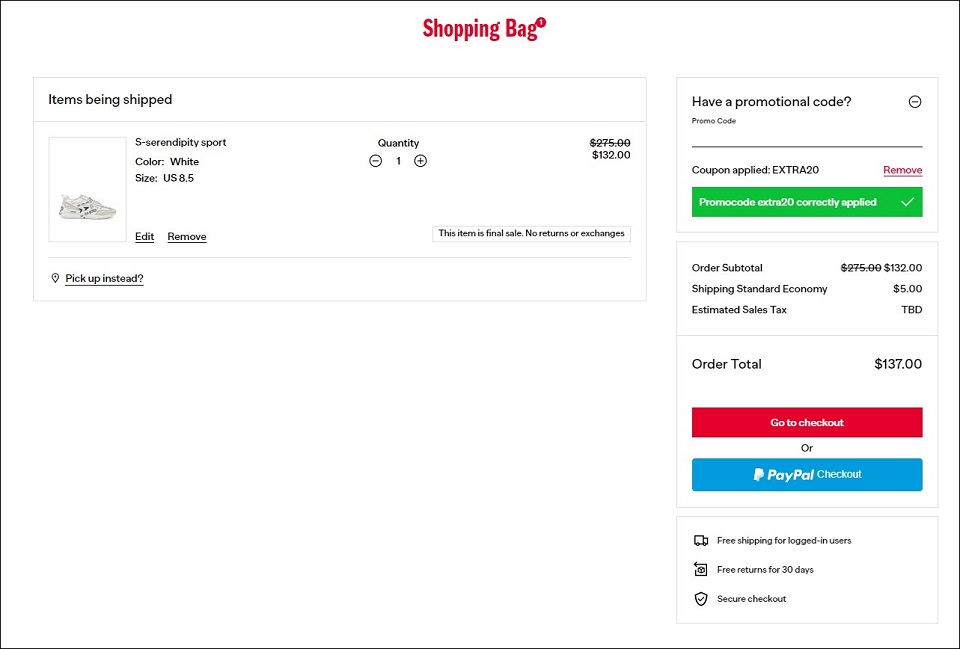Screen dimensions: 960x649
Task: Decrease quantity with the minus icon
Action: (376, 161)
